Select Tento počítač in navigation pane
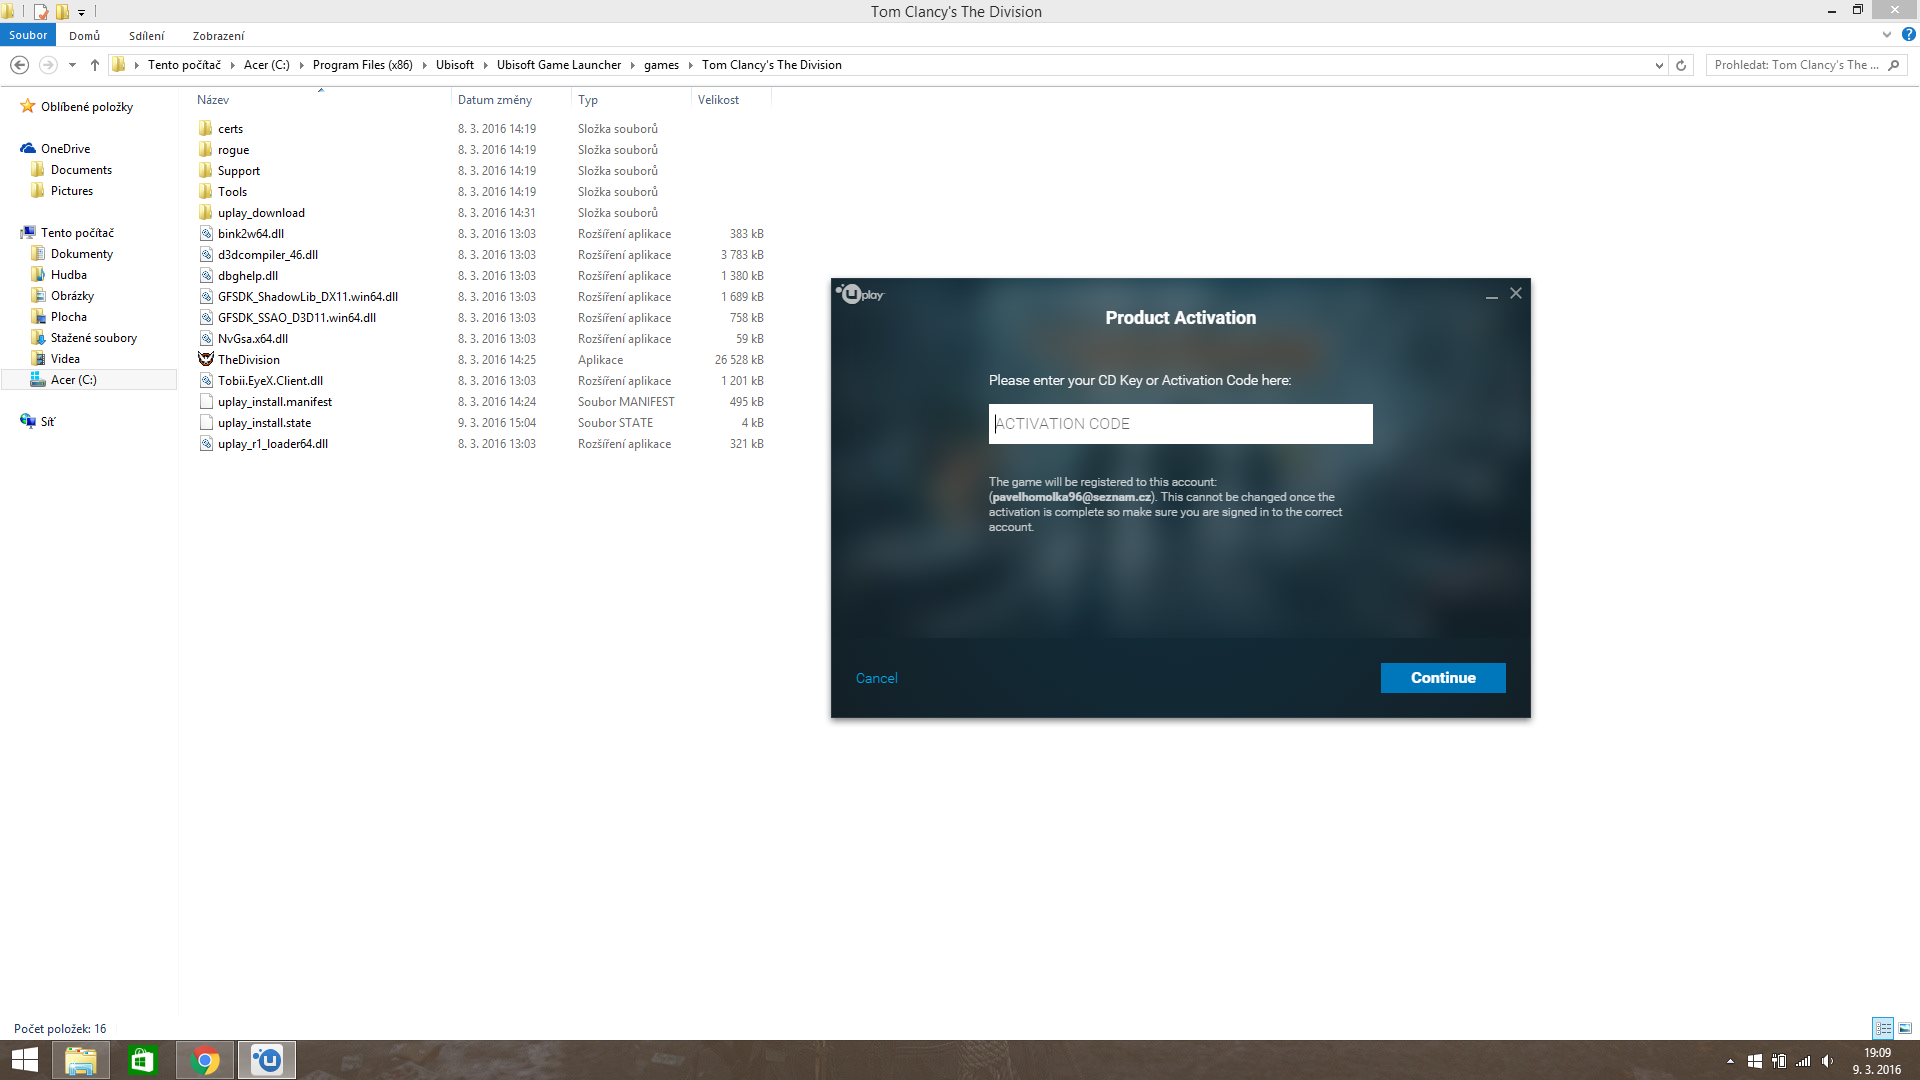Viewport: 1920px width, 1080px height. (77, 233)
